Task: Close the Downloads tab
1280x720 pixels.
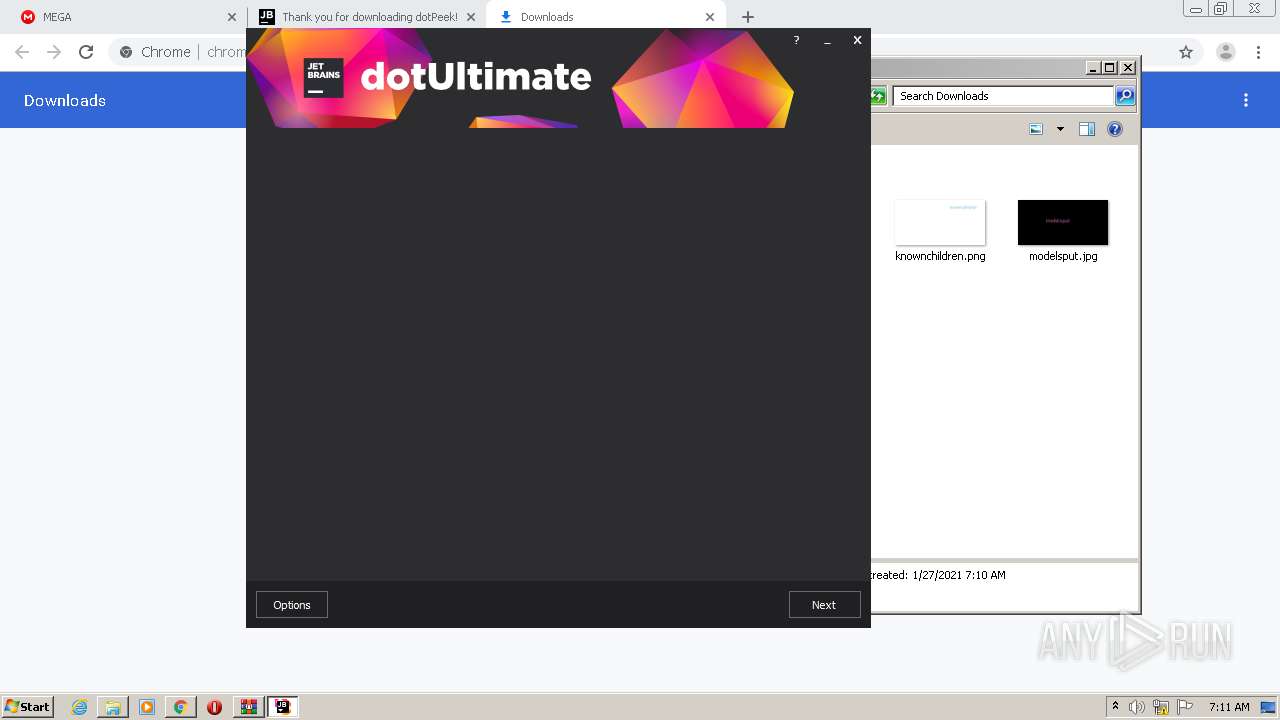Action: (x=710, y=17)
